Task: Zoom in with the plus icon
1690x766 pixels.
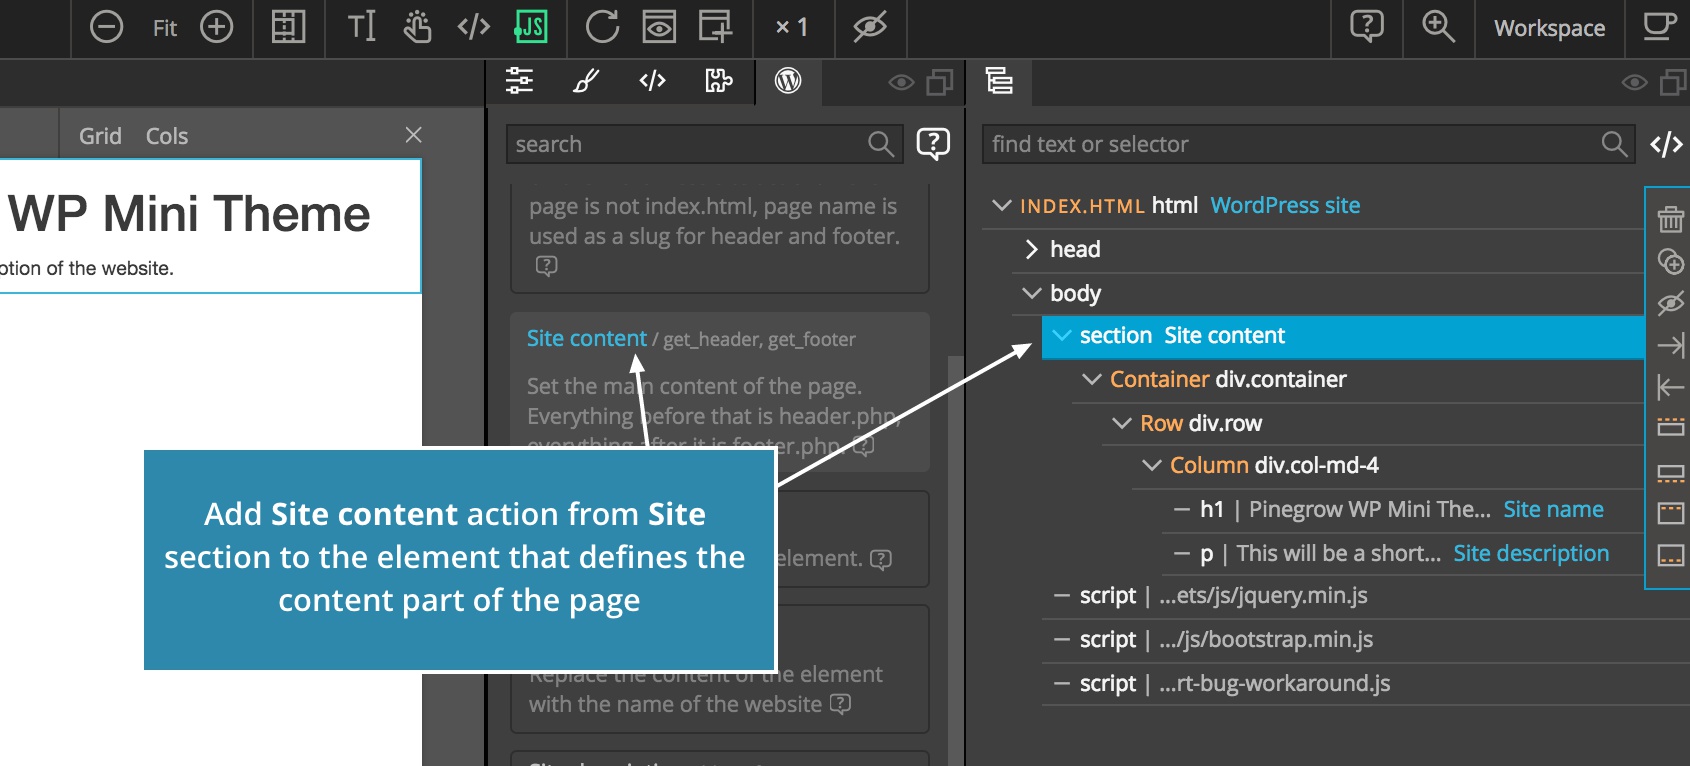Action: (216, 27)
